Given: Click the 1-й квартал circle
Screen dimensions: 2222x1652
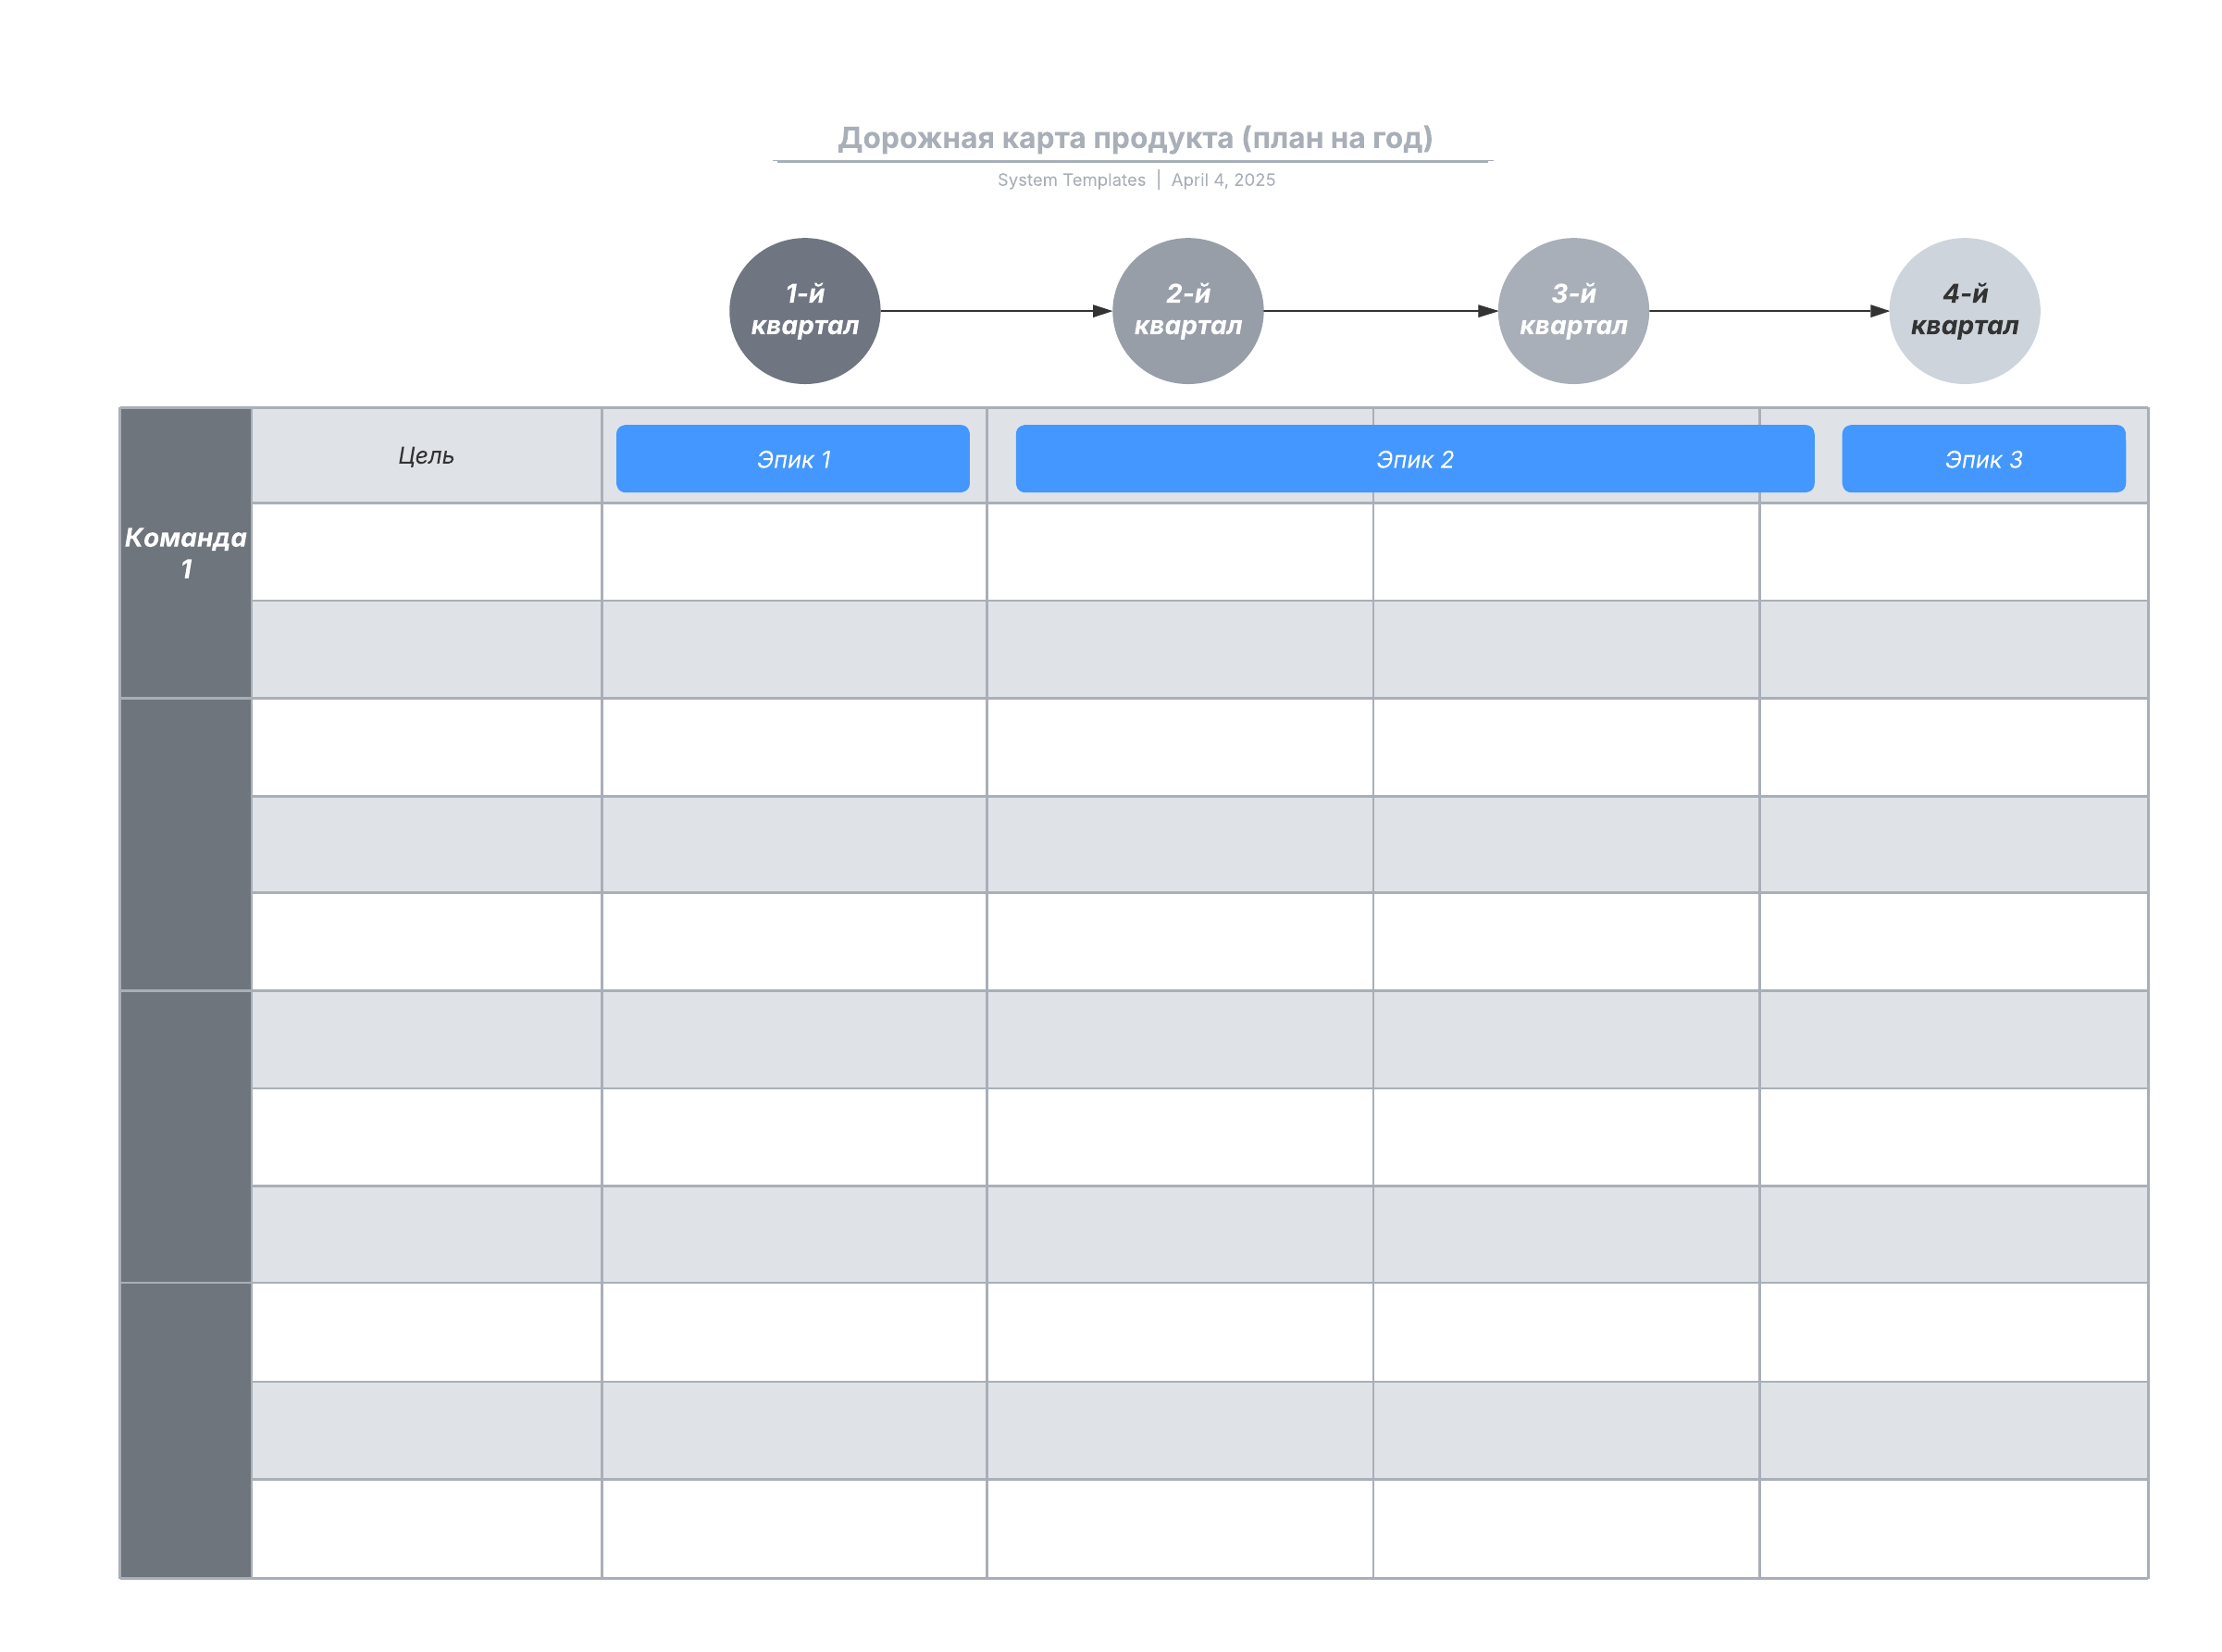Looking at the screenshot, I should tap(804, 310).
